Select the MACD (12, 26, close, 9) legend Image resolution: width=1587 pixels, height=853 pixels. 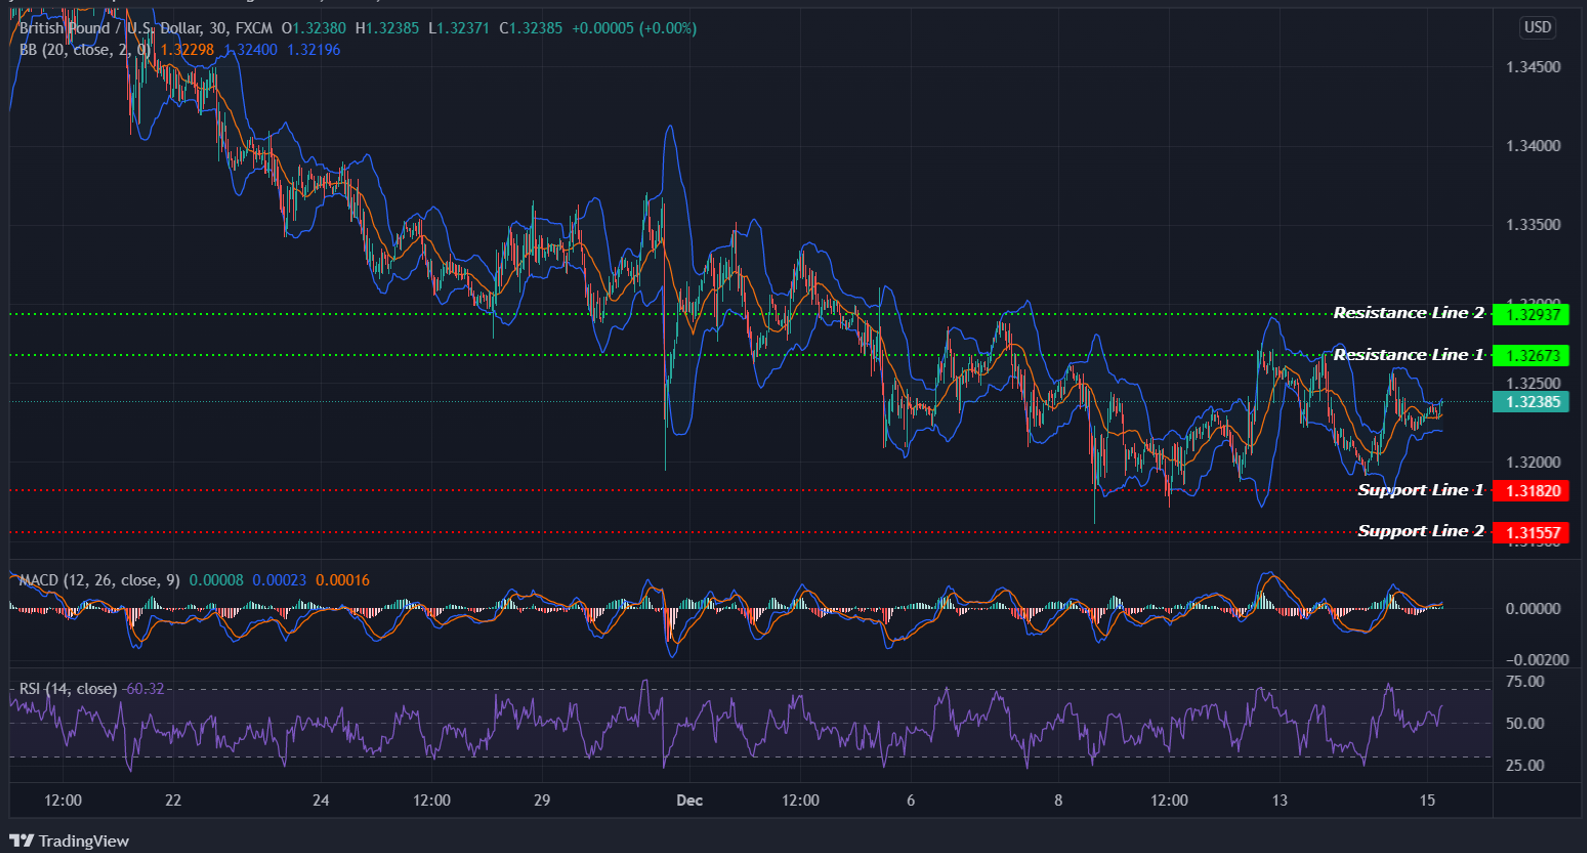point(100,580)
